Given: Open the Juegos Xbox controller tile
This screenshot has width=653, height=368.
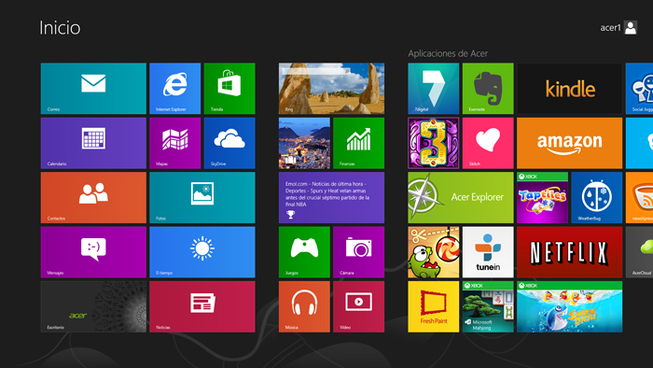Looking at the screenshot, I should 304,252.
